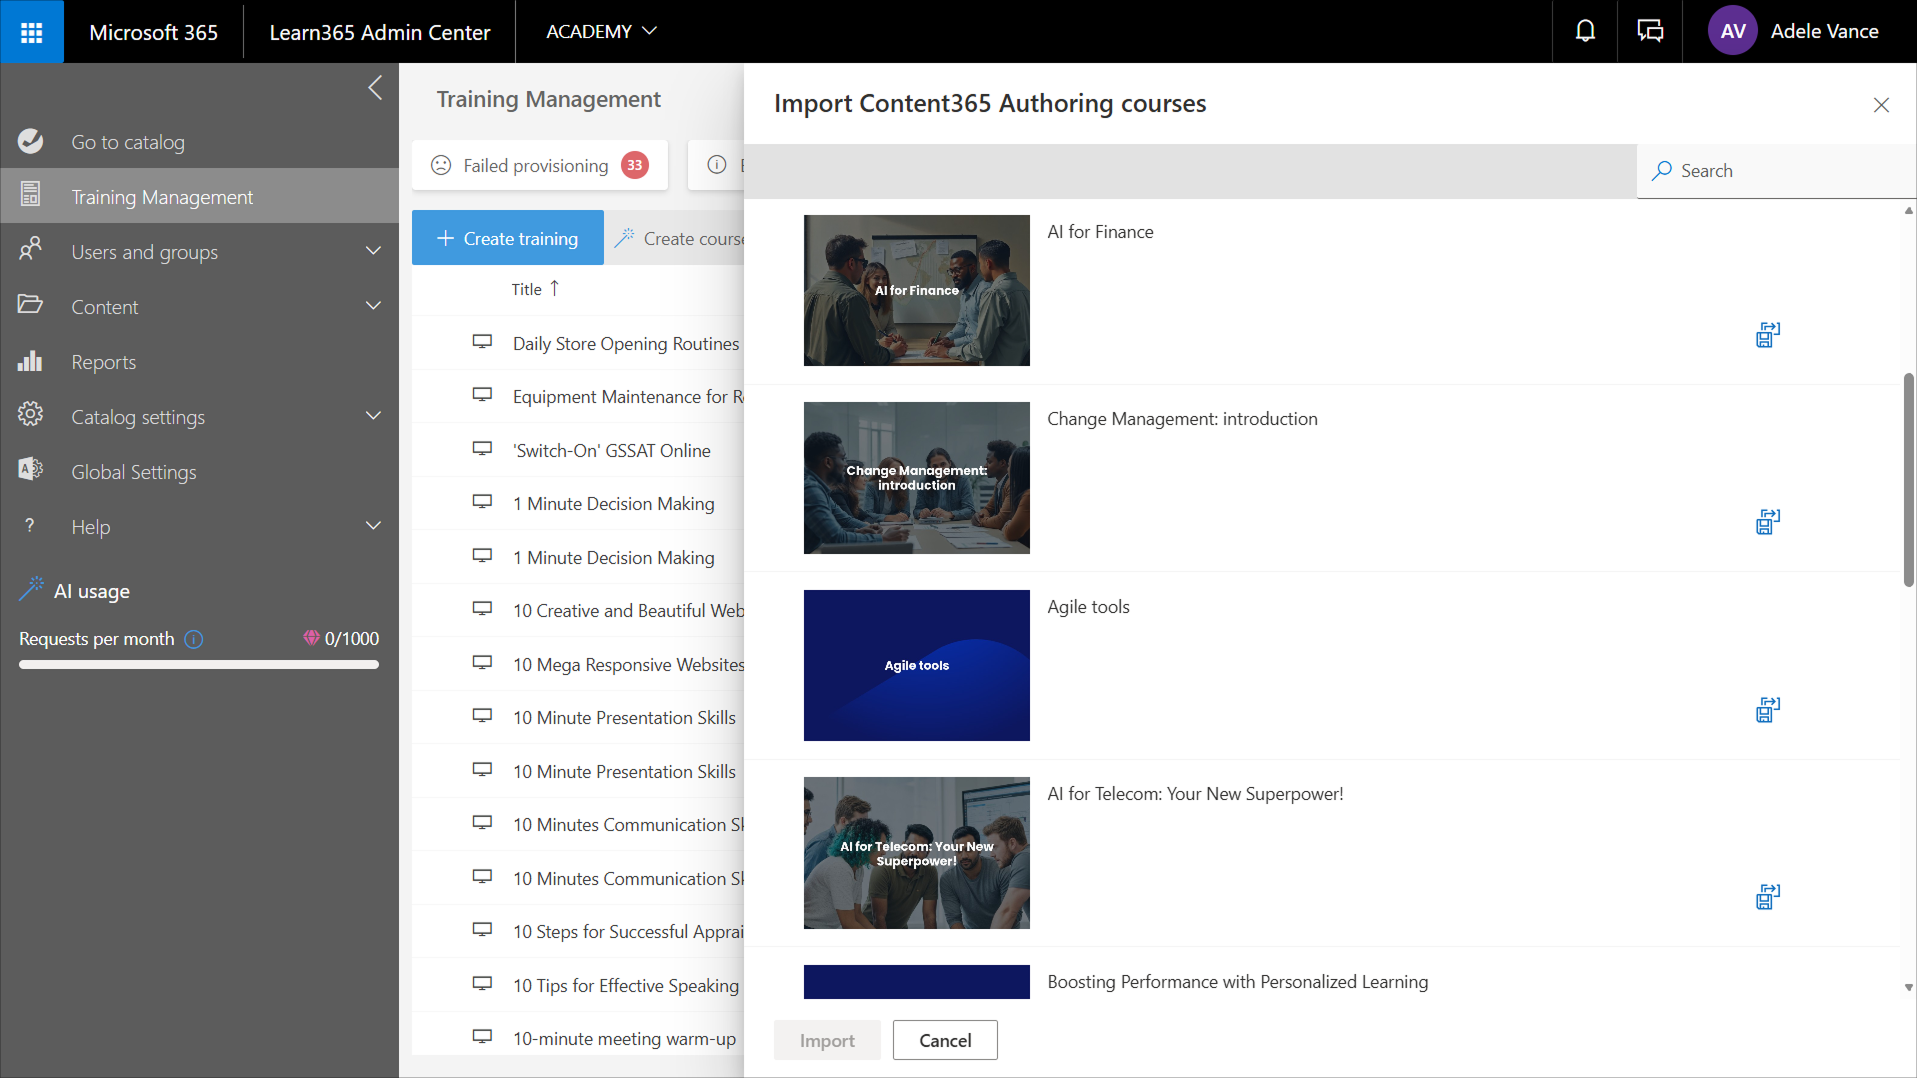Click the Requests per month info icon
This screenshot has width=1917, height=1078.
click(194, 639)
